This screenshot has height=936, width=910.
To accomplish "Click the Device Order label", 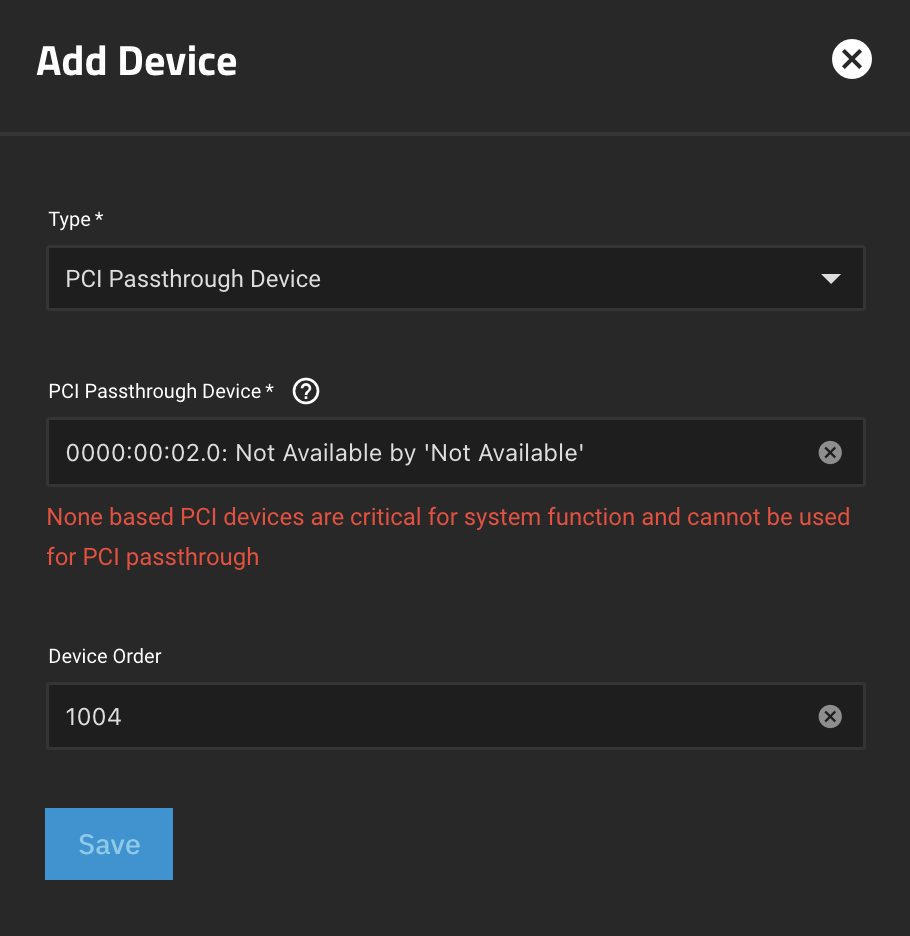I will coord(104,656).
